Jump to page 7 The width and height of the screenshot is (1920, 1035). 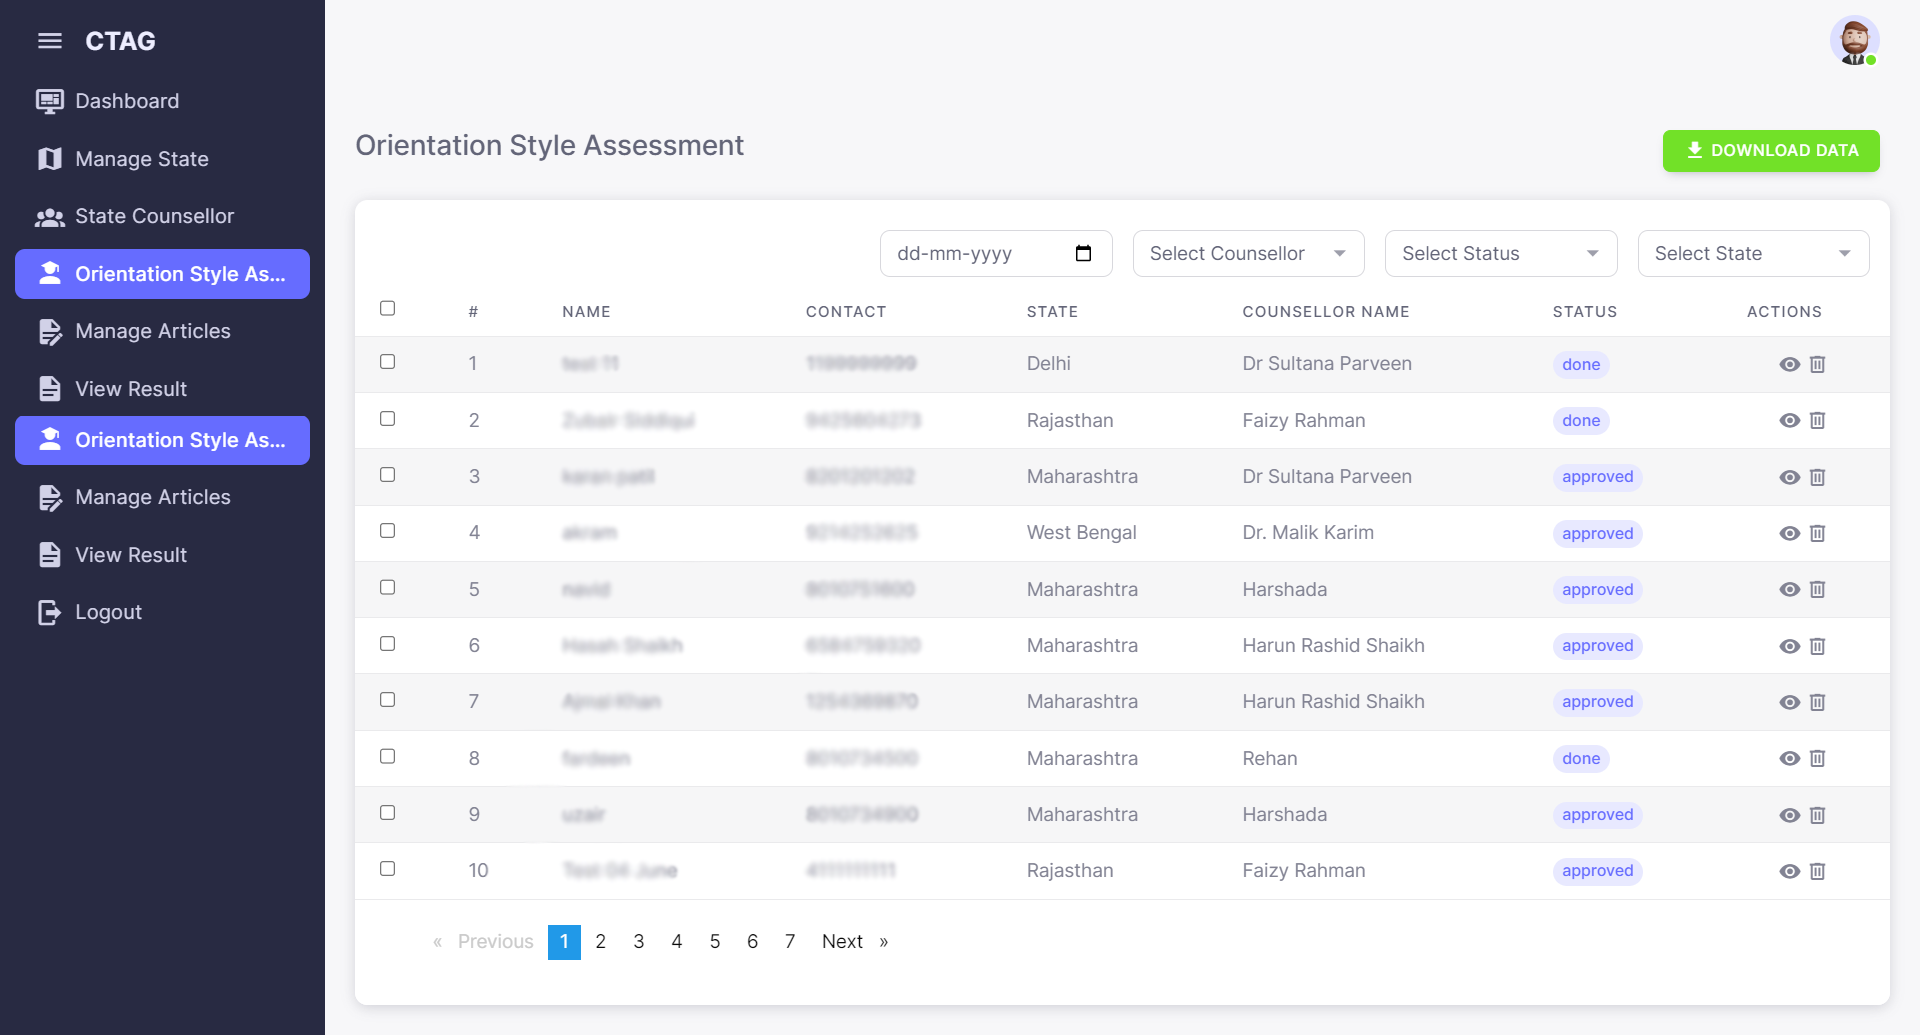790,942
